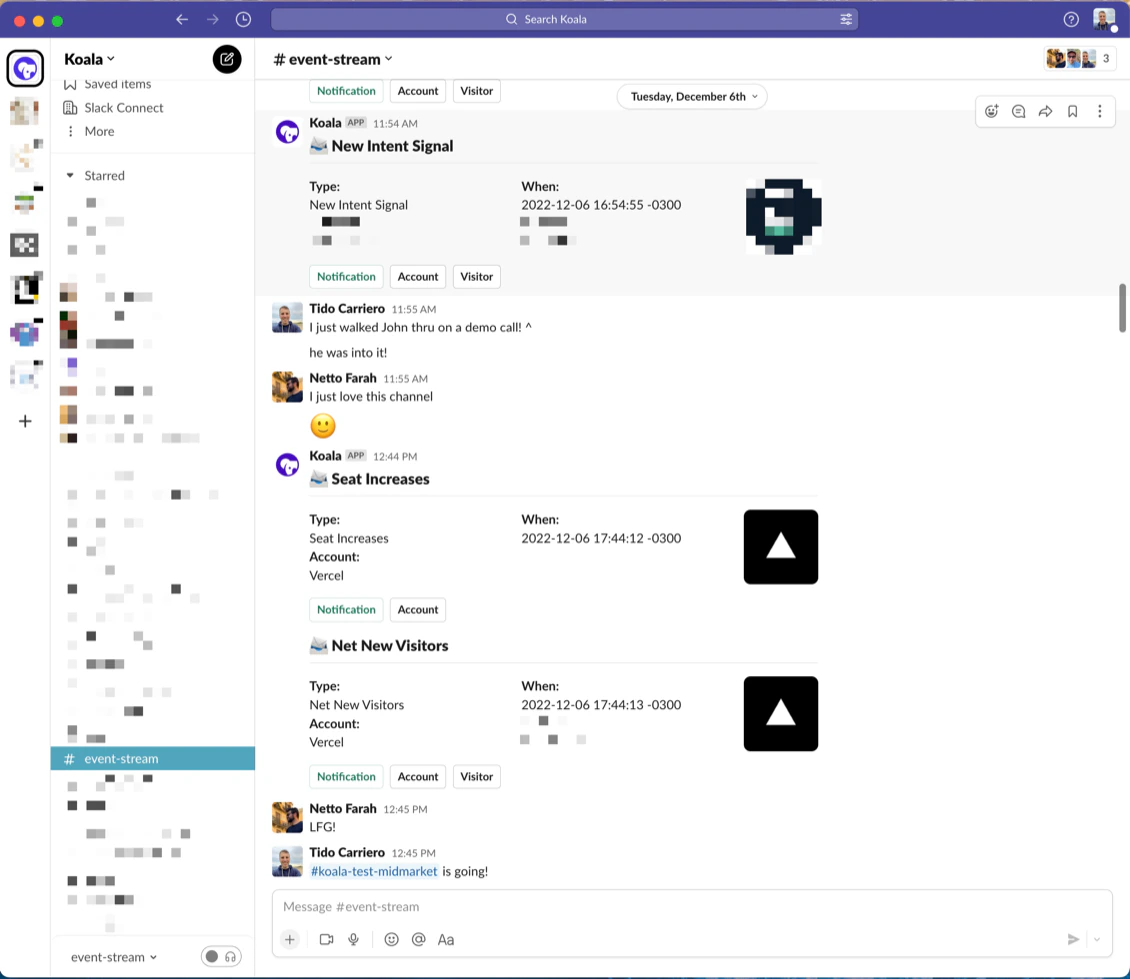This screenshot has width=1130, height=979.
Task: Attach a file with plus icon in composer
Action: click(x=290, y=939)
